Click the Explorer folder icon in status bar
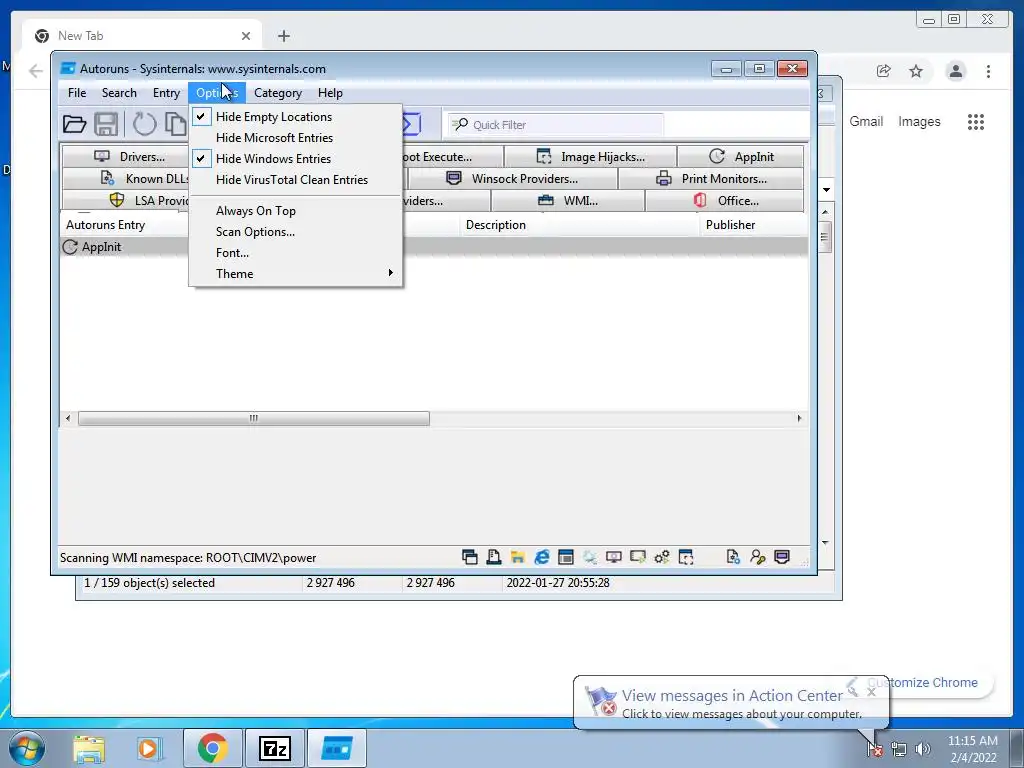The width and height of the screenshot is (1024, 768). tap(518, 557)
